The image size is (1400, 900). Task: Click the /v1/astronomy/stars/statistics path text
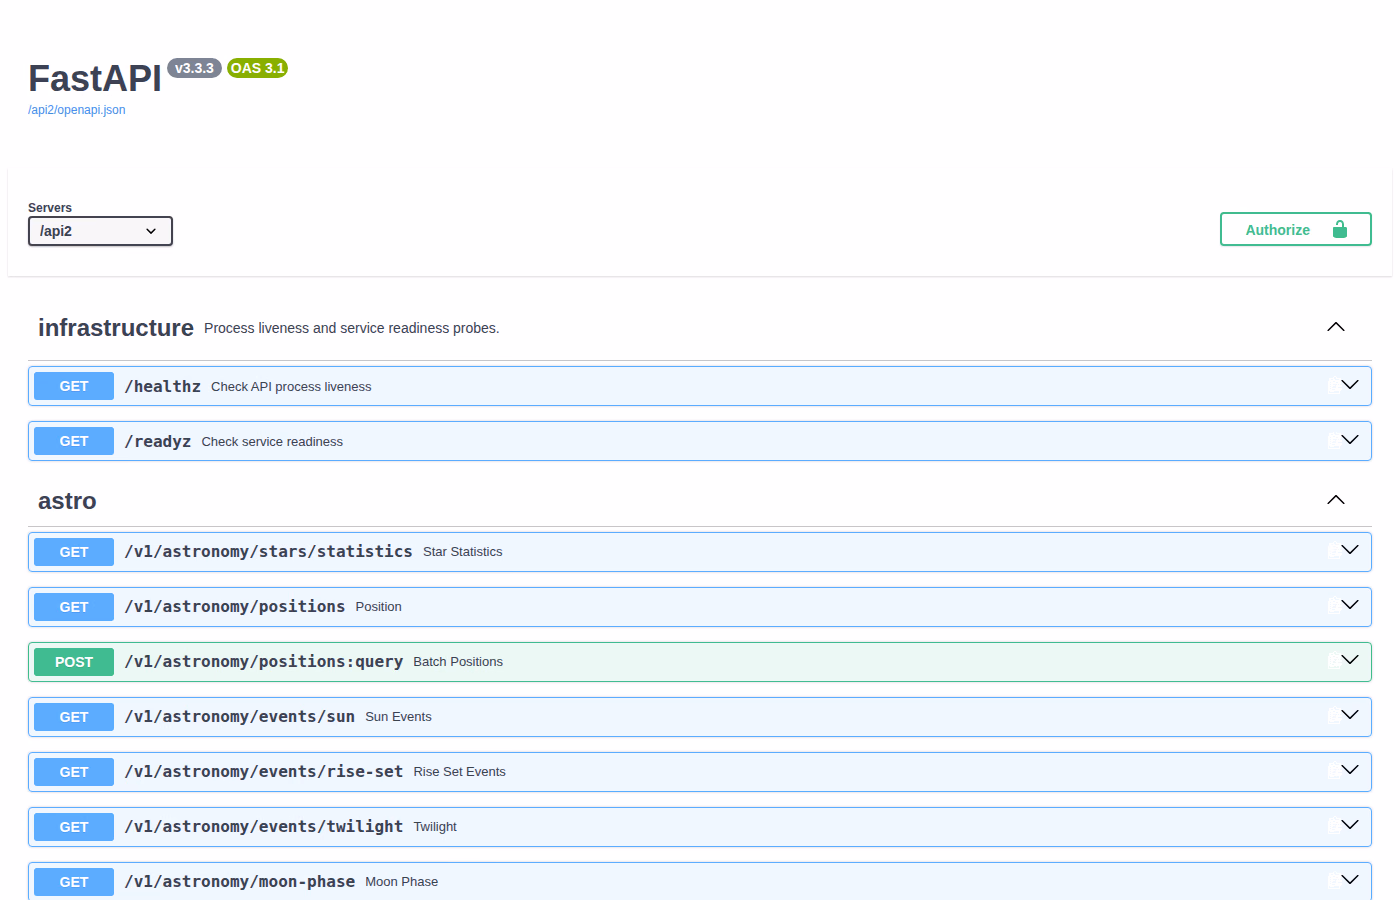(268, 552)
